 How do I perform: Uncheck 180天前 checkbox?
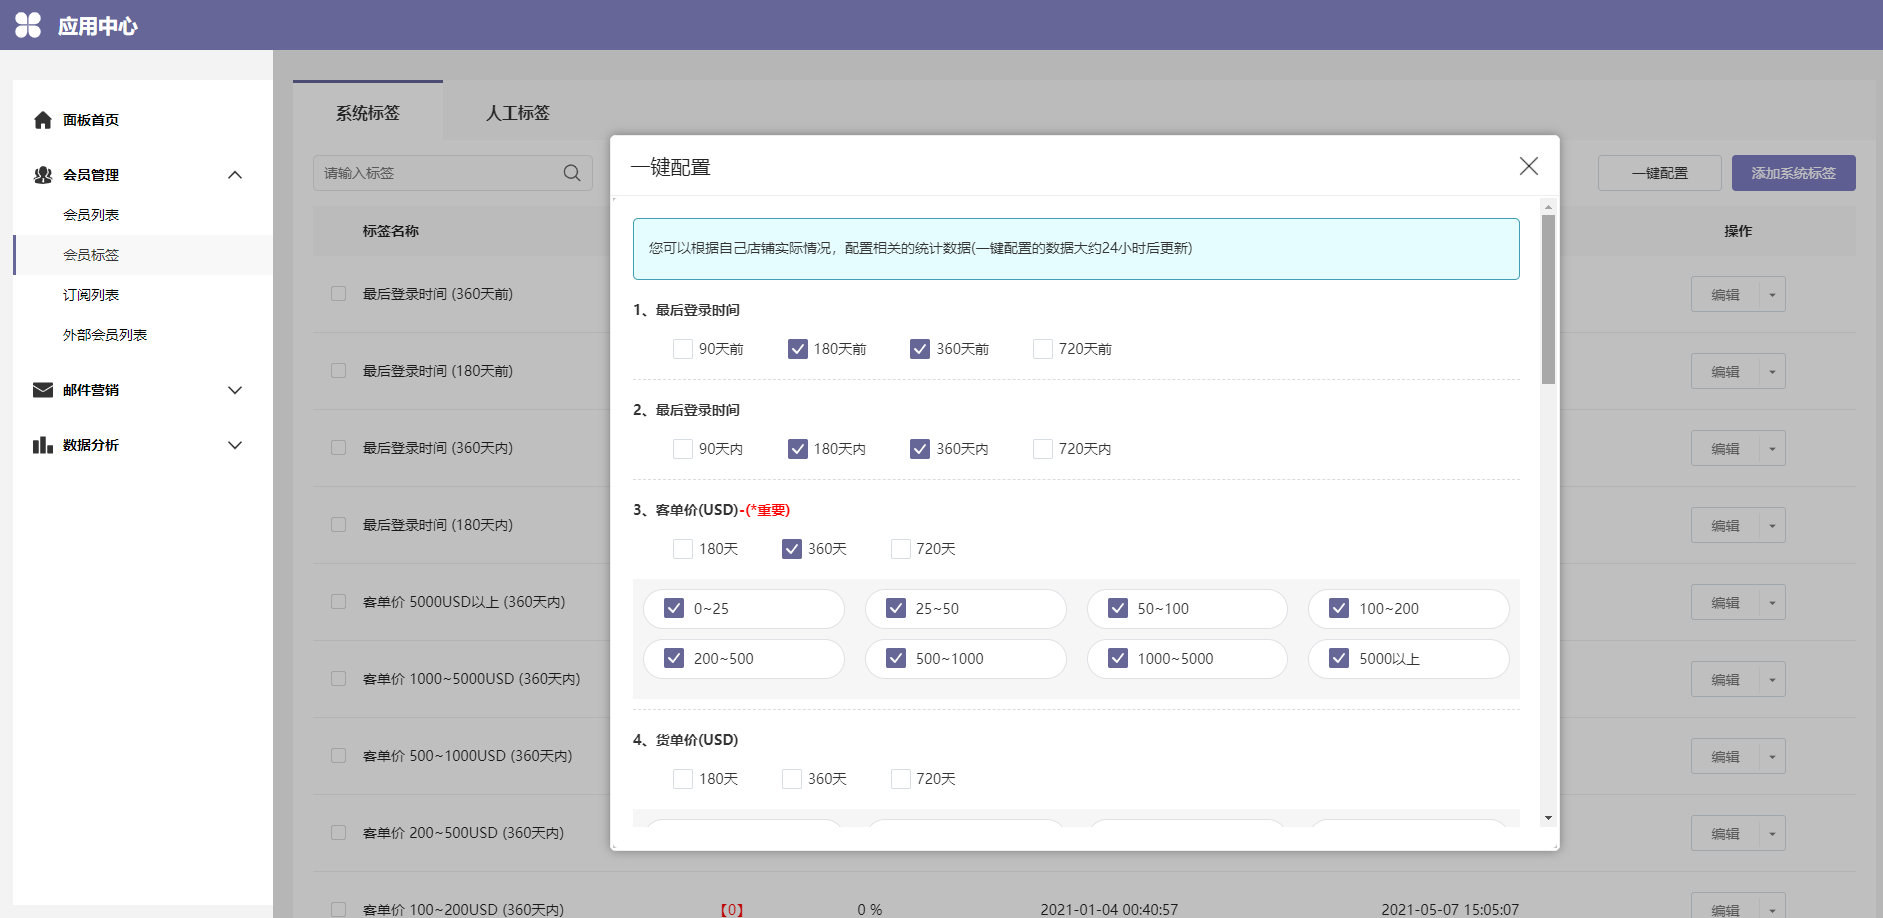pyautogui.click(x=798, y=349)
